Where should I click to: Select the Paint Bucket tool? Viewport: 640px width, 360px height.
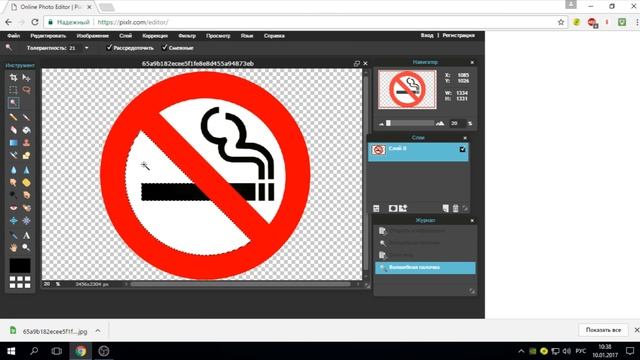pos(27,130)
